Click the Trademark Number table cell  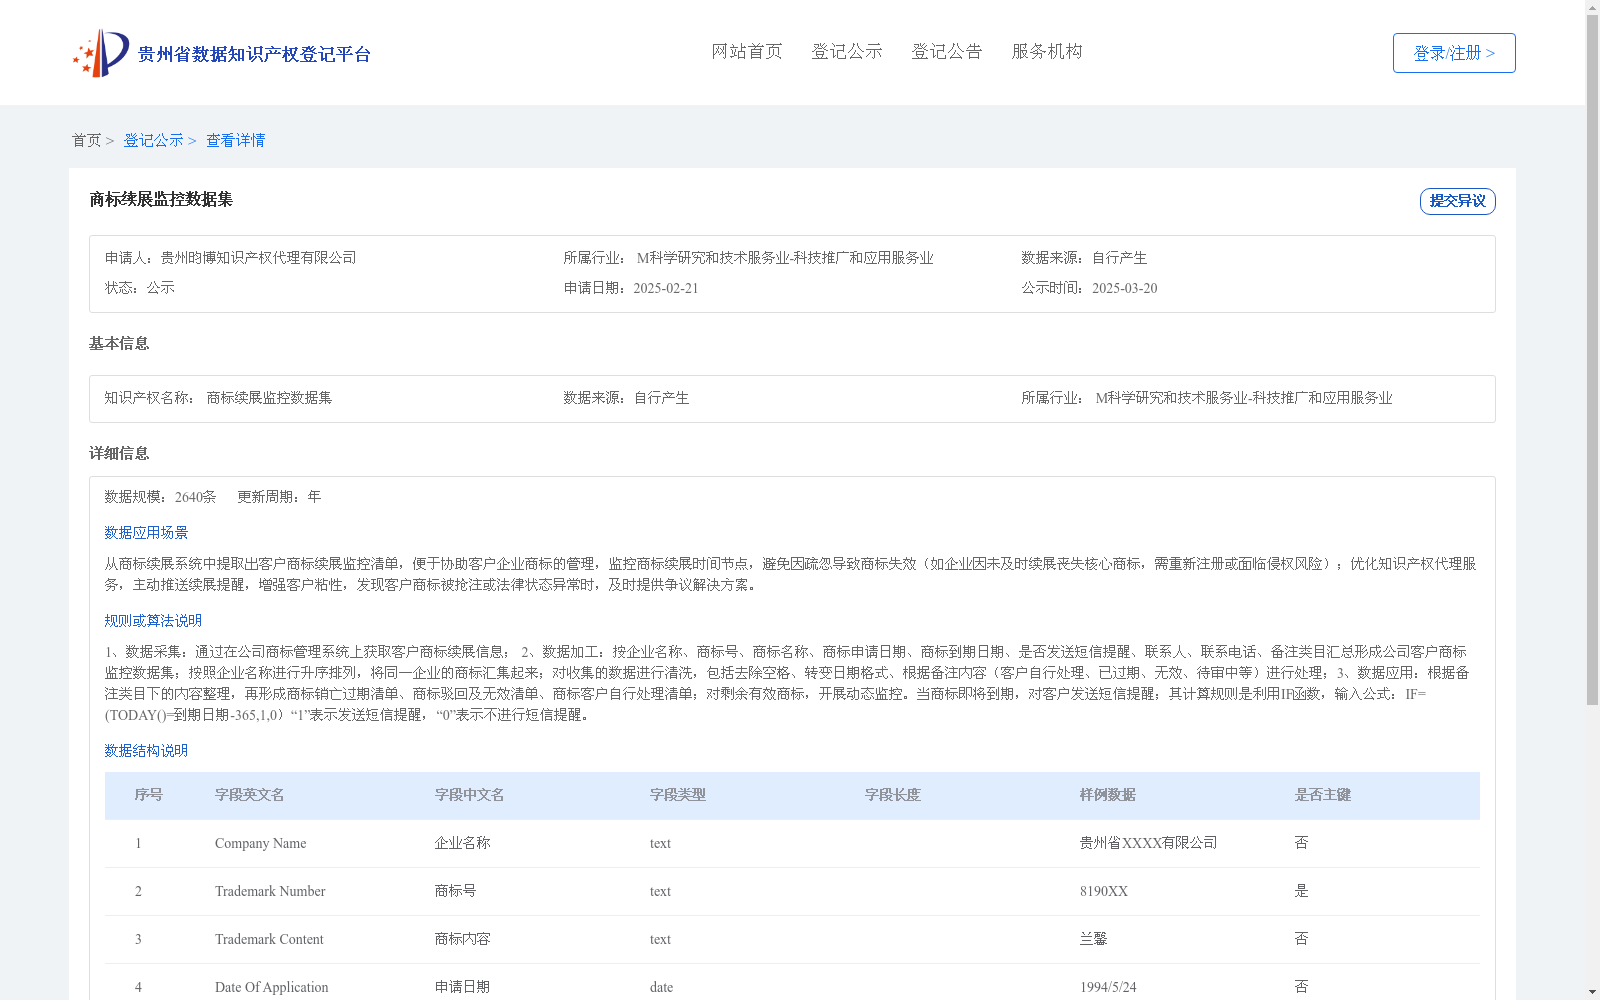(x=270, y=891)
